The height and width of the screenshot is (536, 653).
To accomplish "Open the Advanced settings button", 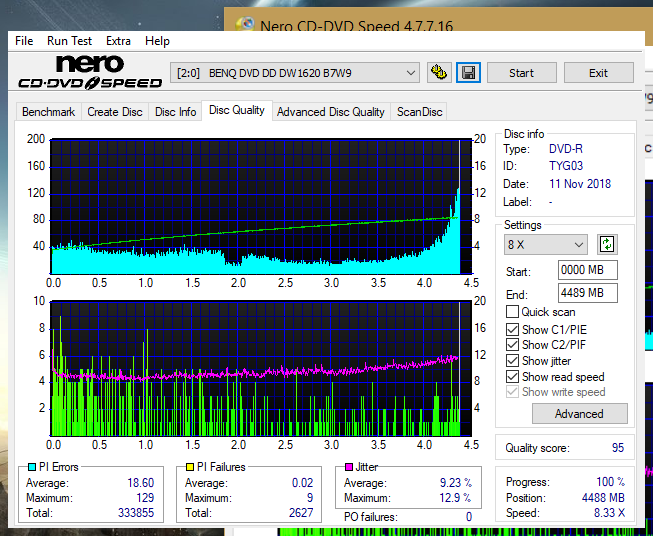I will (x=579, y=414).
